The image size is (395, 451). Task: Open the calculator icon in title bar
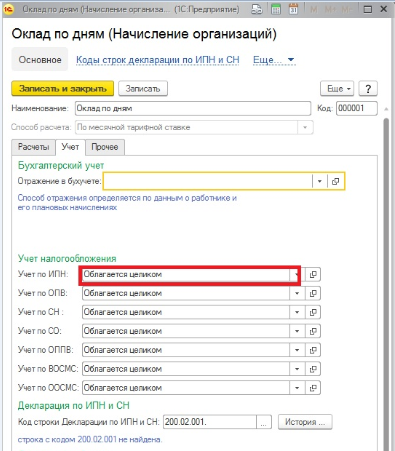[276, 9]
